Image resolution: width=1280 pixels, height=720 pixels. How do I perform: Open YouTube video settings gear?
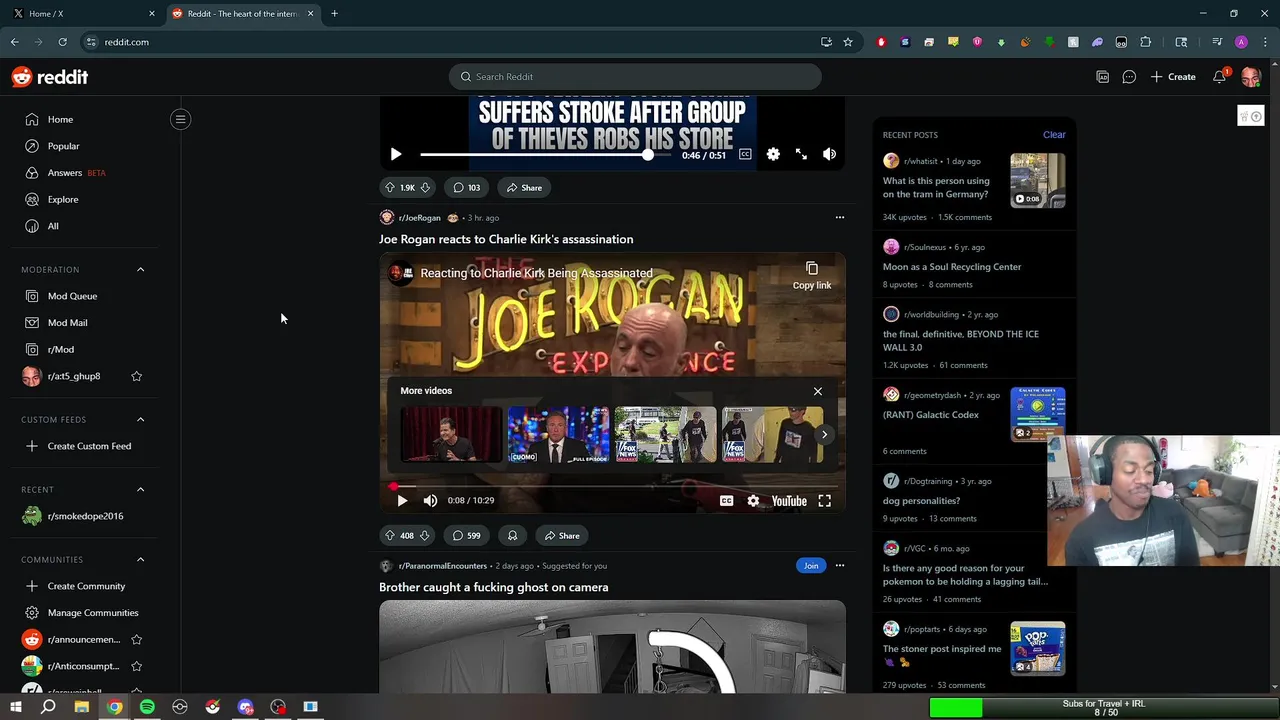pos(753,501)
